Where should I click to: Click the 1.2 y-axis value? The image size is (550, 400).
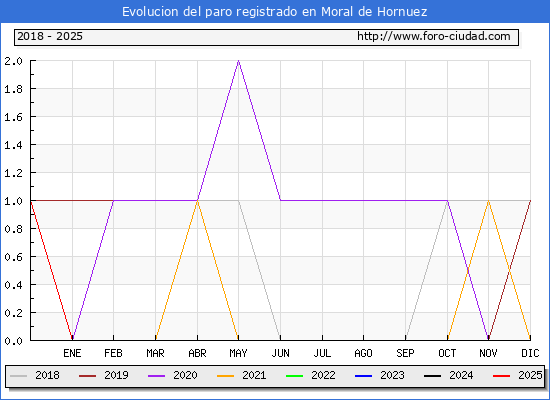click(13, 173)
